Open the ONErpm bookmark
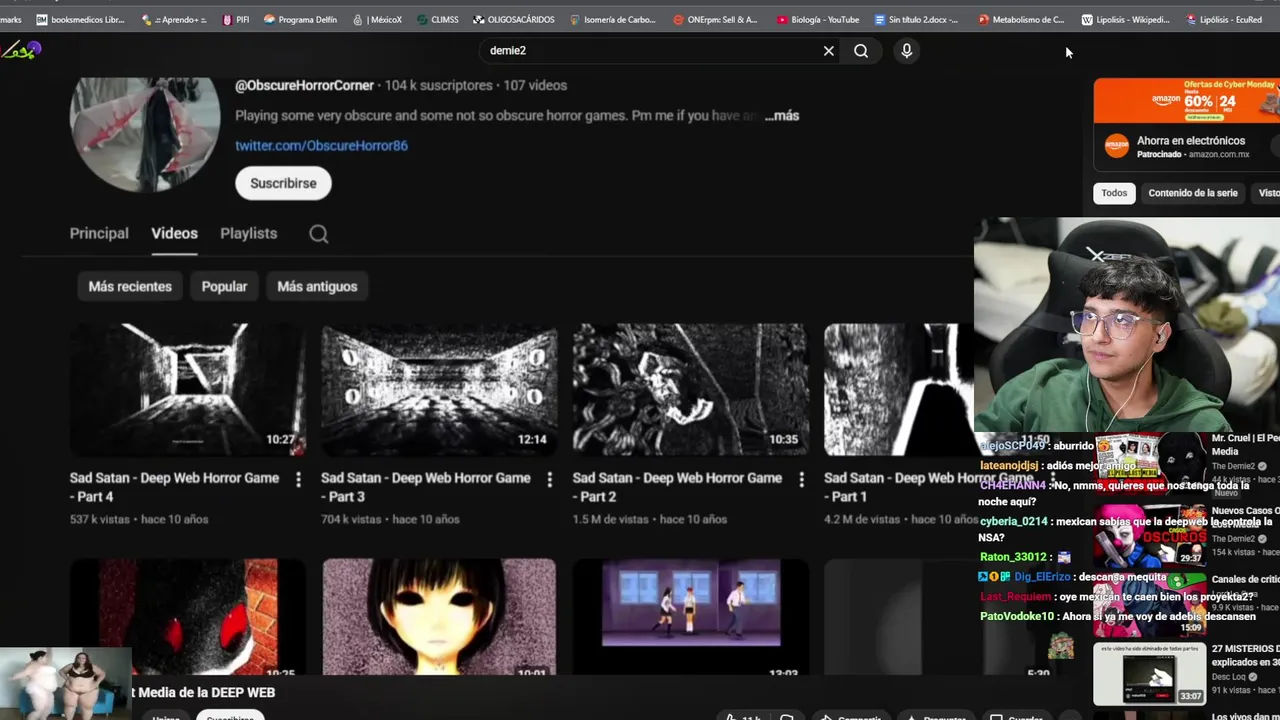The image size is (1280, 720). pyautogui.click(x=716, y=19)
